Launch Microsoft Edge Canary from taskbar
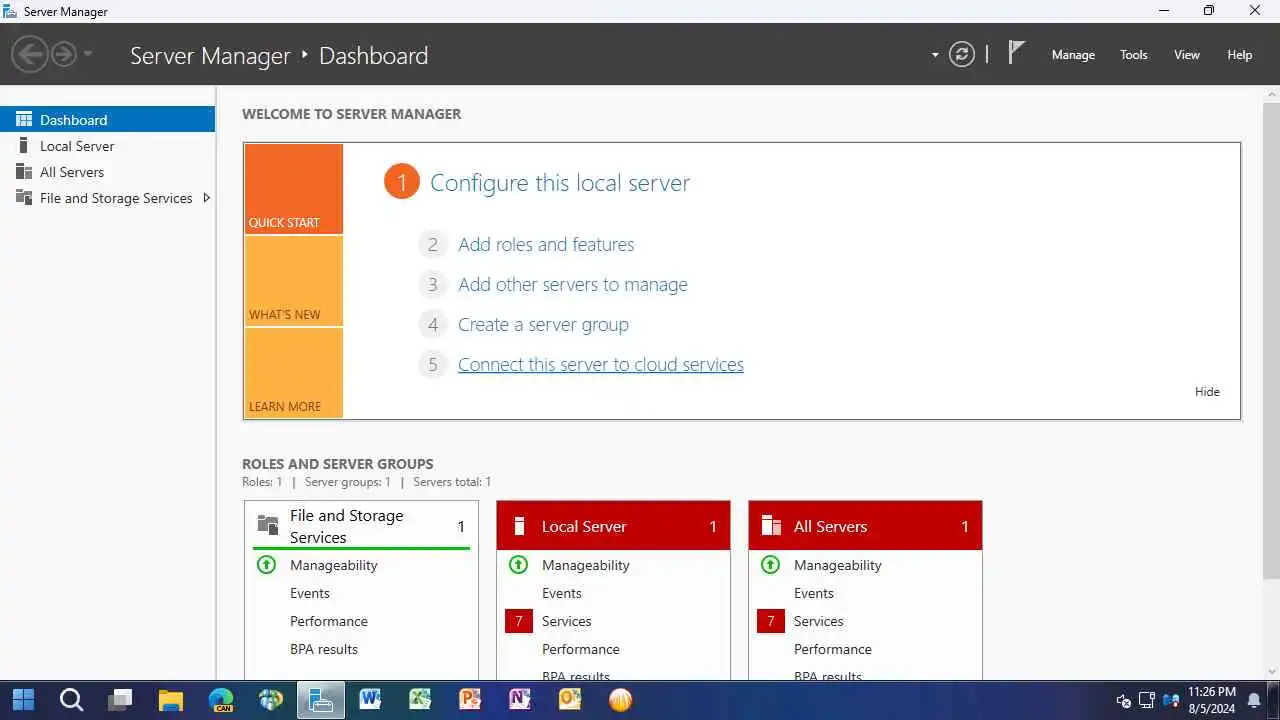1280x720 pixels. (x=221, y=699)
